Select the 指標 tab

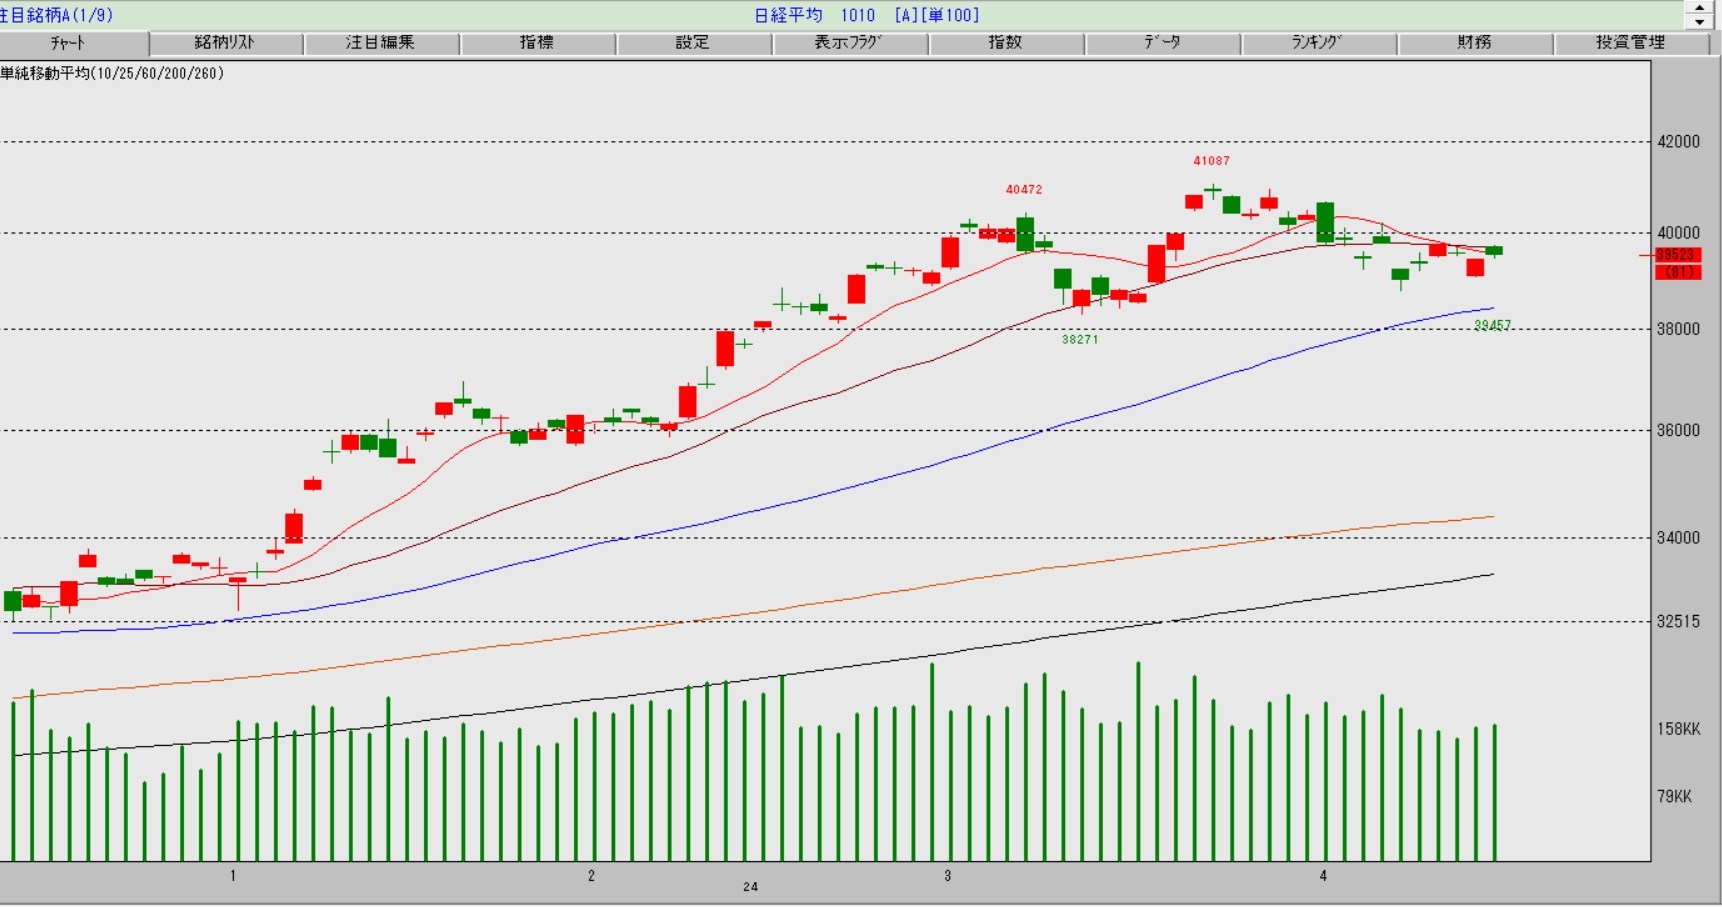[537, 43]
